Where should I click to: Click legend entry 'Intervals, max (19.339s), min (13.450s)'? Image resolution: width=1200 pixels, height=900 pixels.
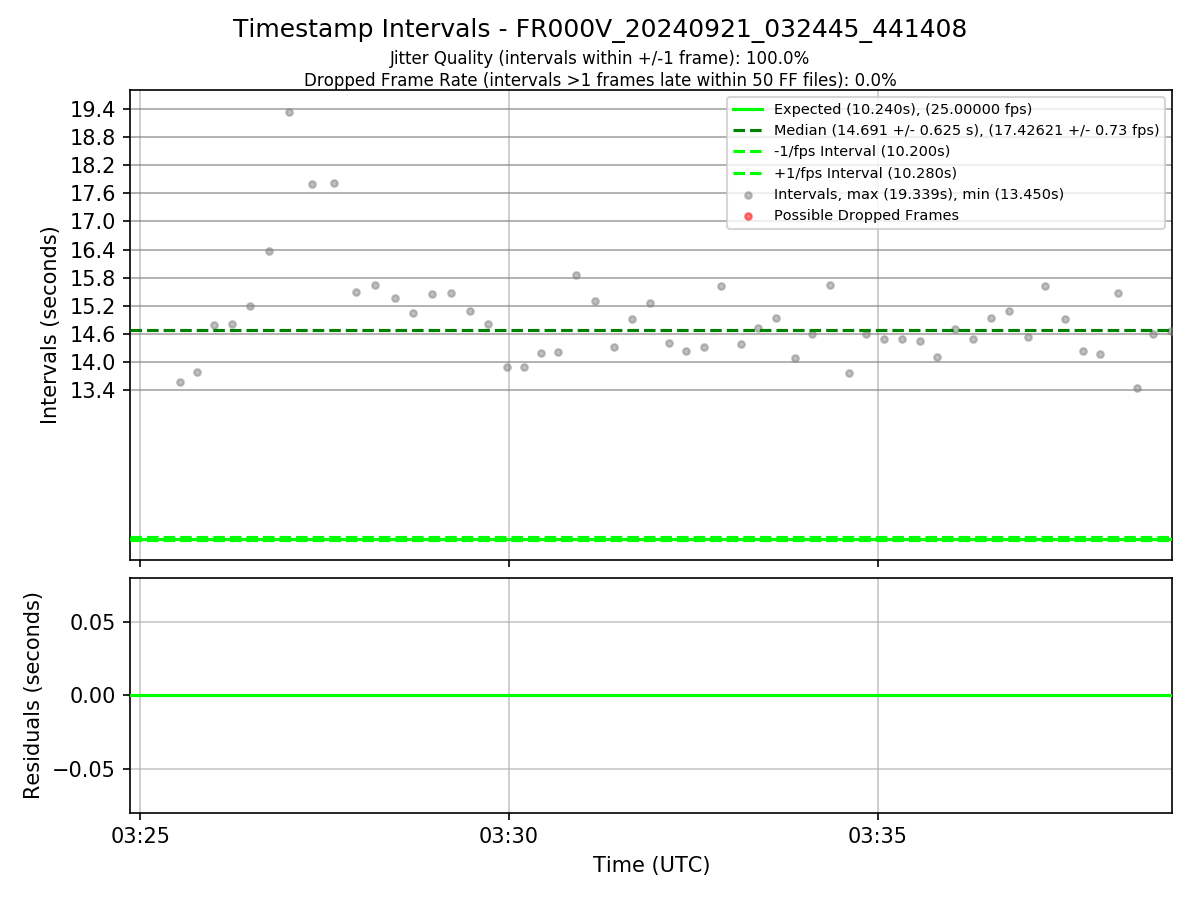click(919, 194)
